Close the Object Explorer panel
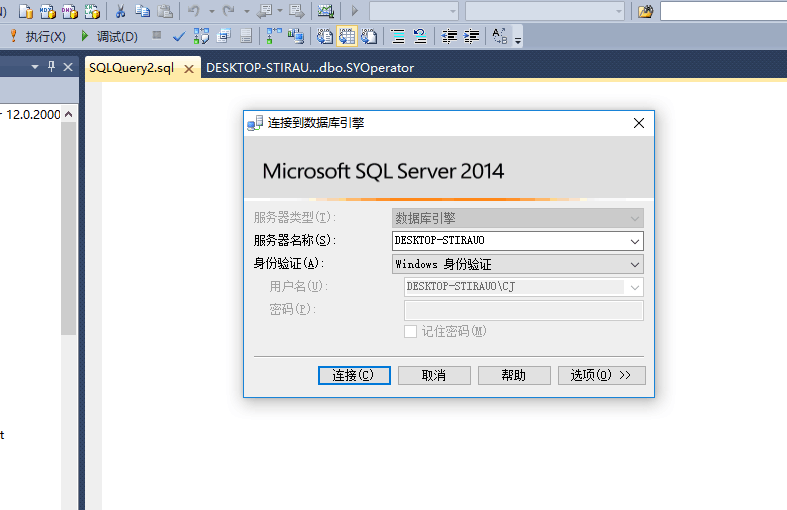This screenshot has width=787, height=510. [x=68, y=67]
